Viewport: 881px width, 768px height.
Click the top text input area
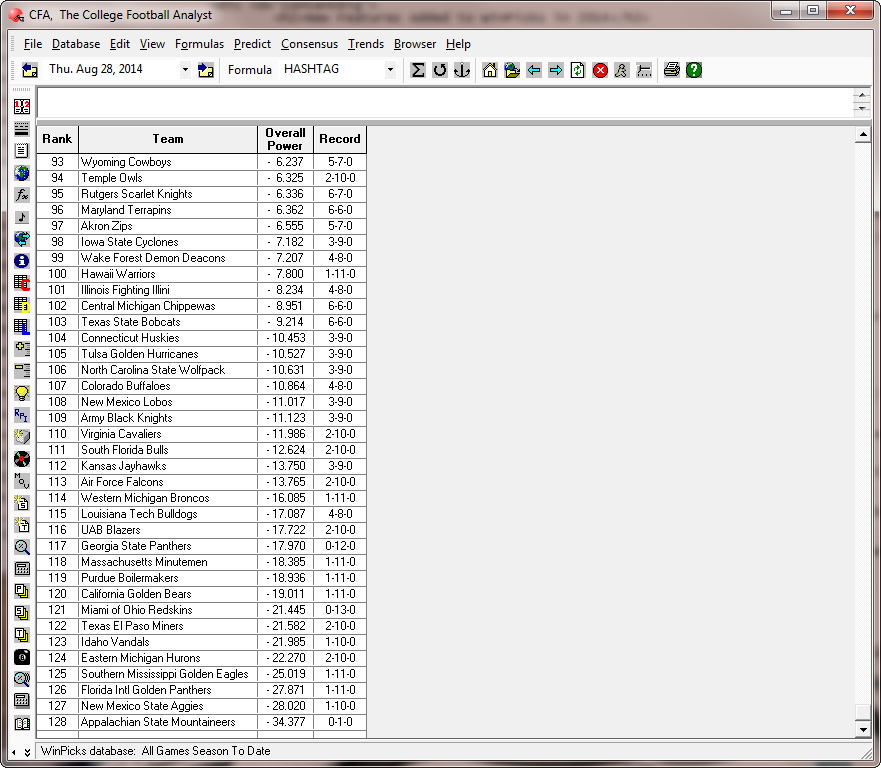point(445,103)
